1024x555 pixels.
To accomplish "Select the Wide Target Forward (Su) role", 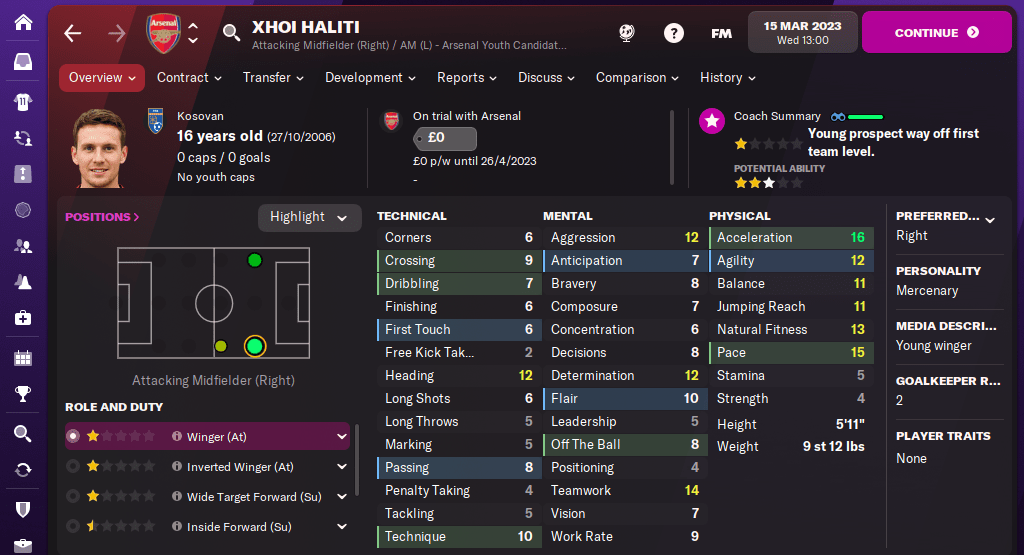I will point(241,497).
